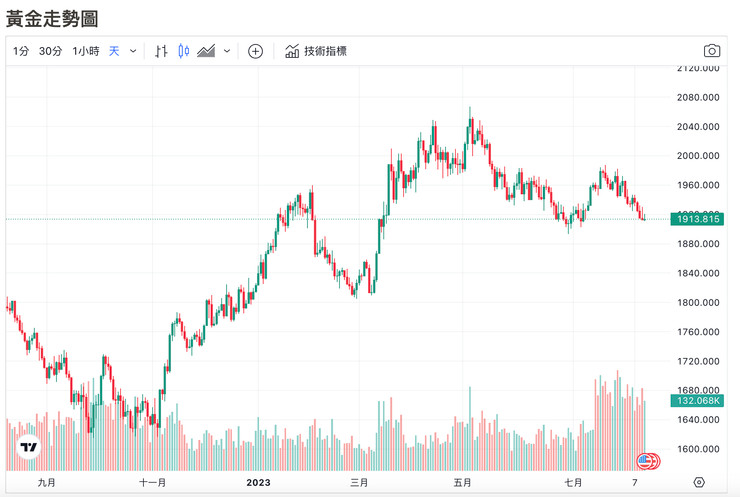Open chart settings hexagon icon
The image size is (740, 497).
pyautogui.click(x=699, y=482)
